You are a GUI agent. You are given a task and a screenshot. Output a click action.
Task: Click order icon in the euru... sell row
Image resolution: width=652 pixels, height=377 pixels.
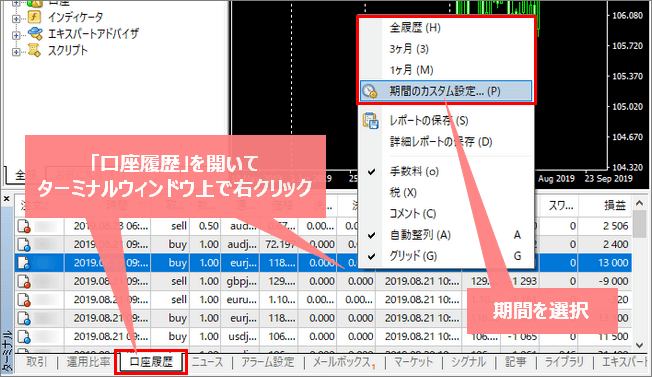click(x=24, y=300)
